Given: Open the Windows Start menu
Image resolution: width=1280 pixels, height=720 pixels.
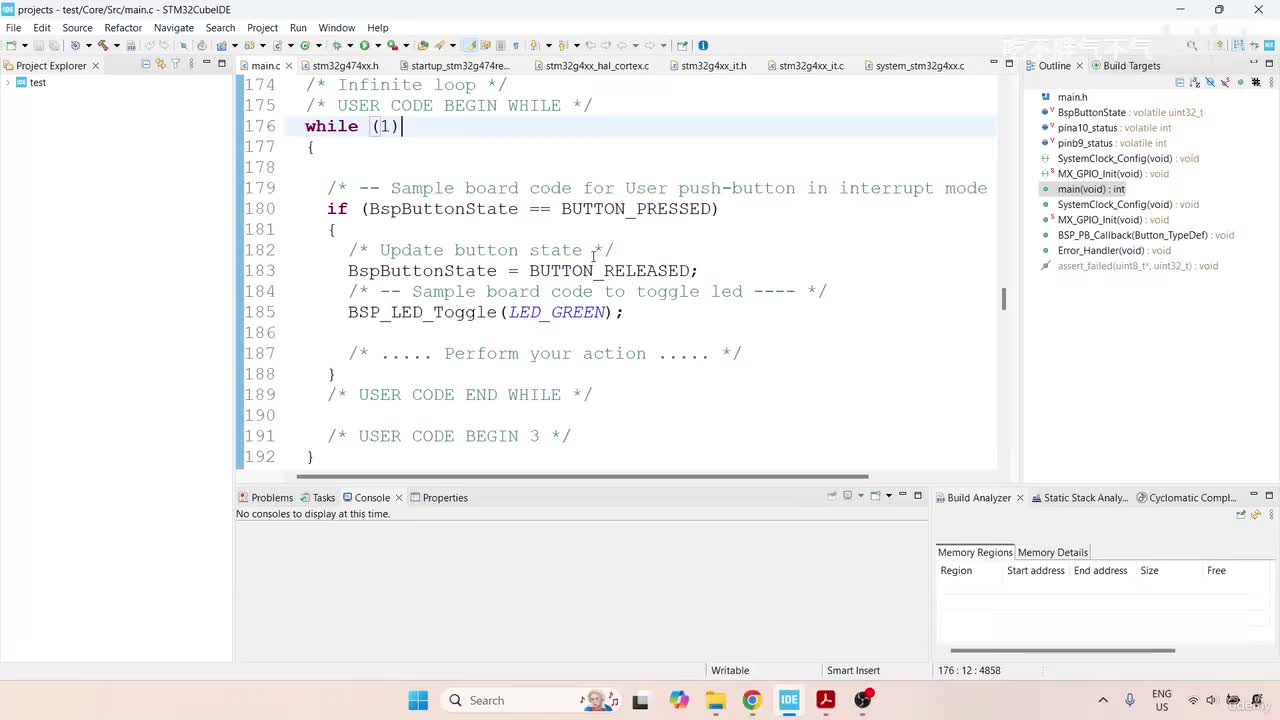Looking at the screenshot, I should pyautogui.click(x=418, y=700).
